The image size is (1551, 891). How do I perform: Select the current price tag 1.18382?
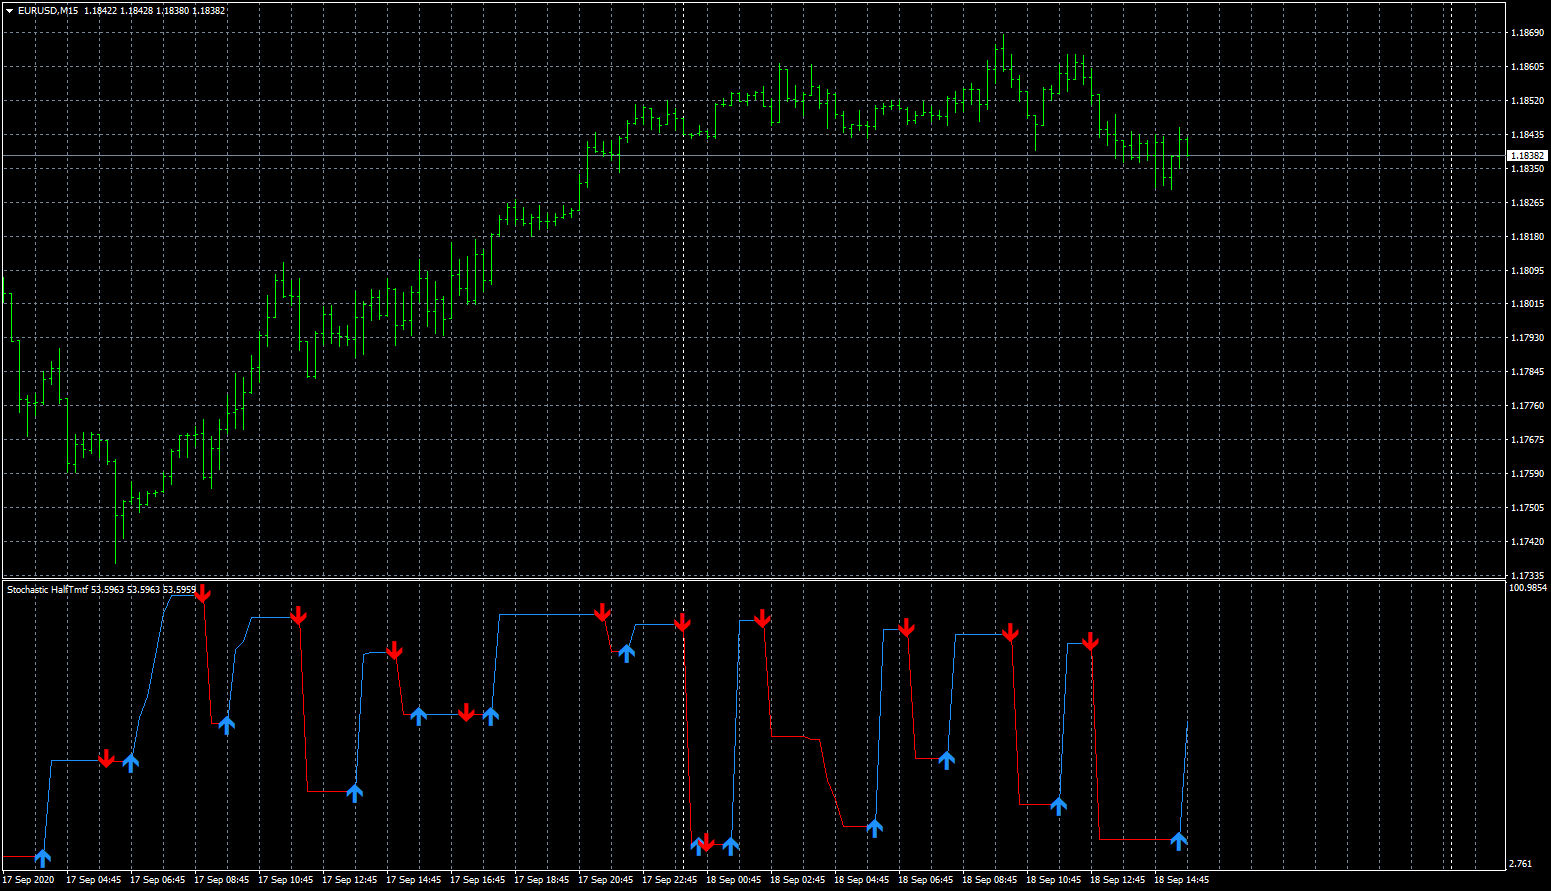tap(1527, 156)
